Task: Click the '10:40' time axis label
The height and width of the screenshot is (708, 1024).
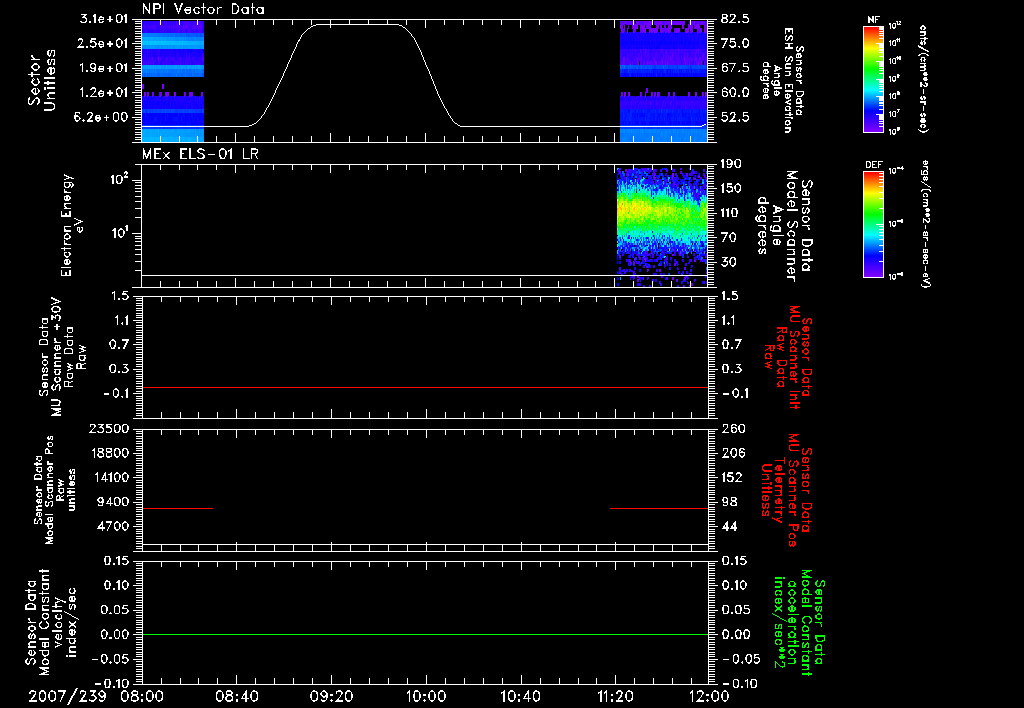Action: click(520, 696)
